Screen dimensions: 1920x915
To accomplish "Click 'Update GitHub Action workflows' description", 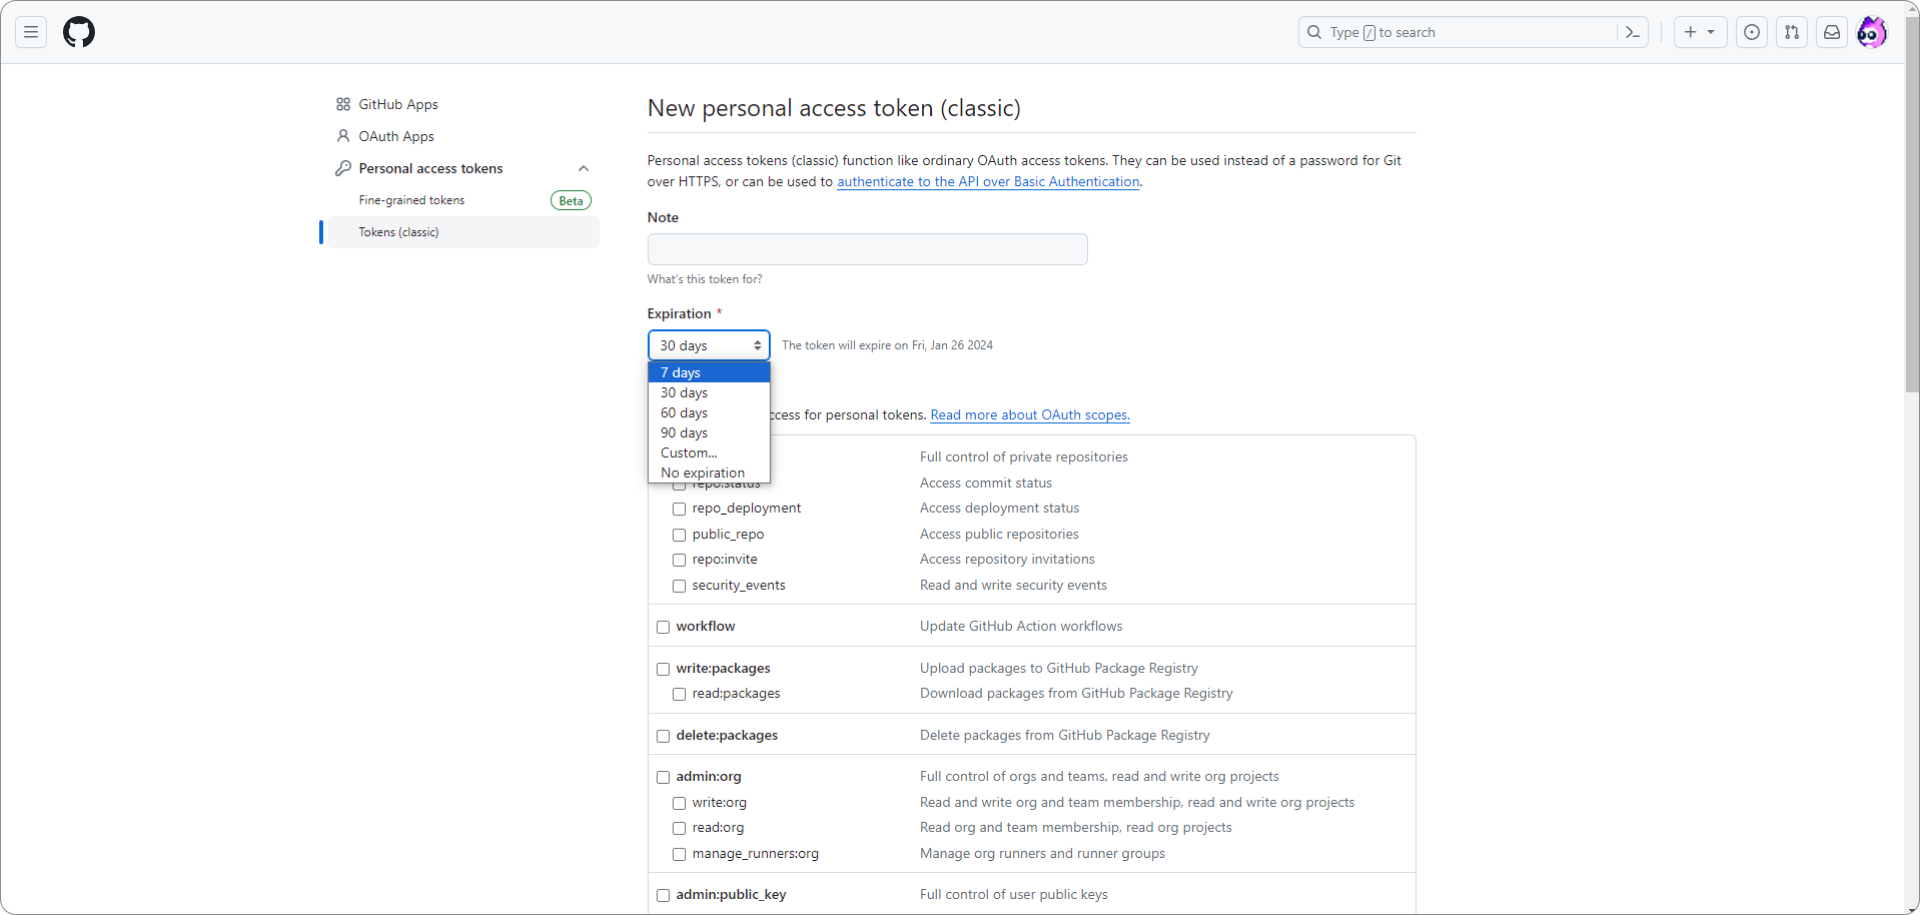I will (1021, 626).
